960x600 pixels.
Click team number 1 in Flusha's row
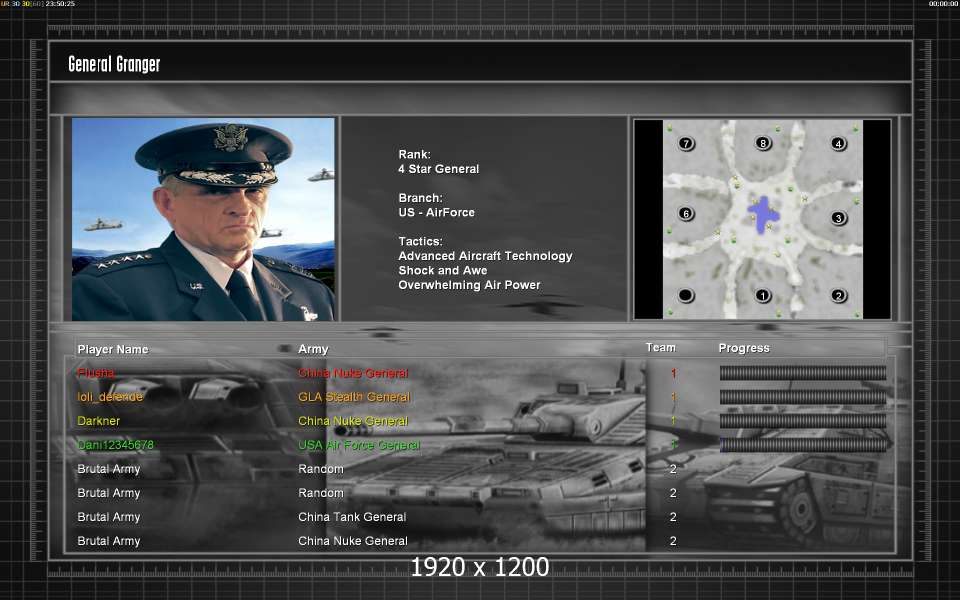coord(673,373)
